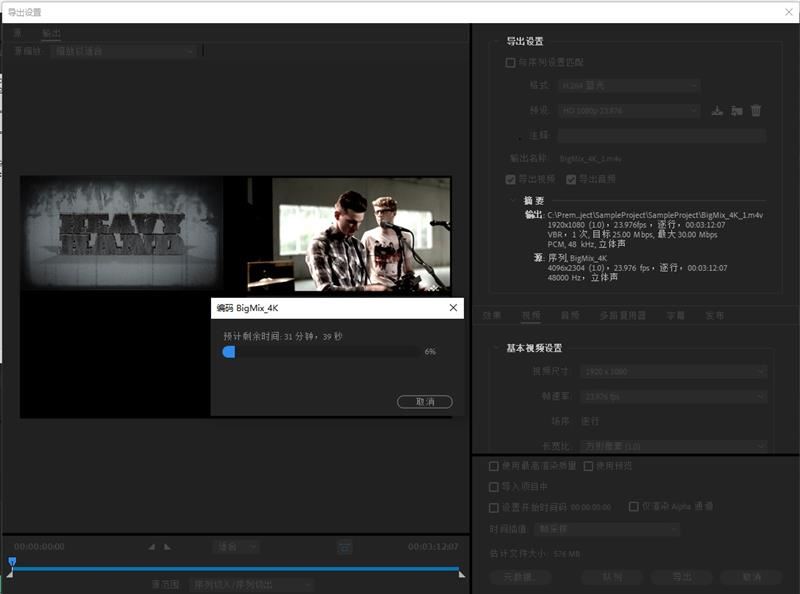Collapse the 基本视频设置 section
Image resolution: width=800 pixels, height=594 pixels.
click(x=496, y=348)
